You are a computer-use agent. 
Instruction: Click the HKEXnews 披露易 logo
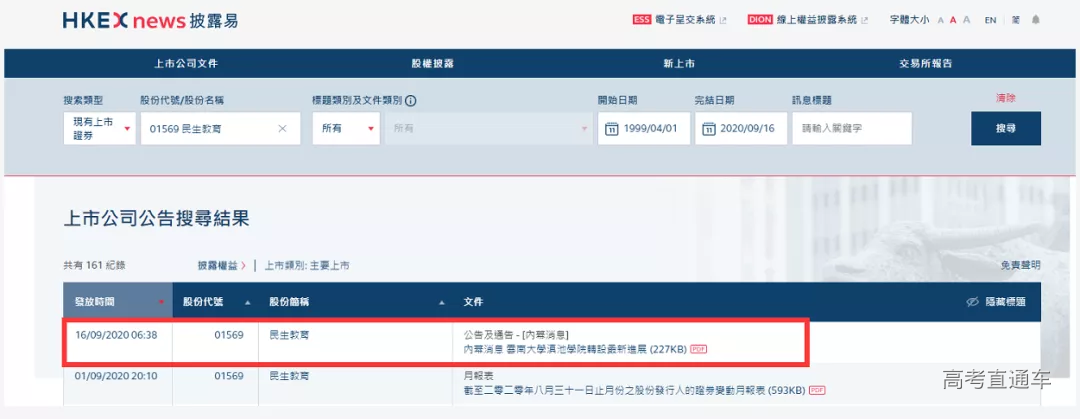pyautogui.click(x=150, y=20)
